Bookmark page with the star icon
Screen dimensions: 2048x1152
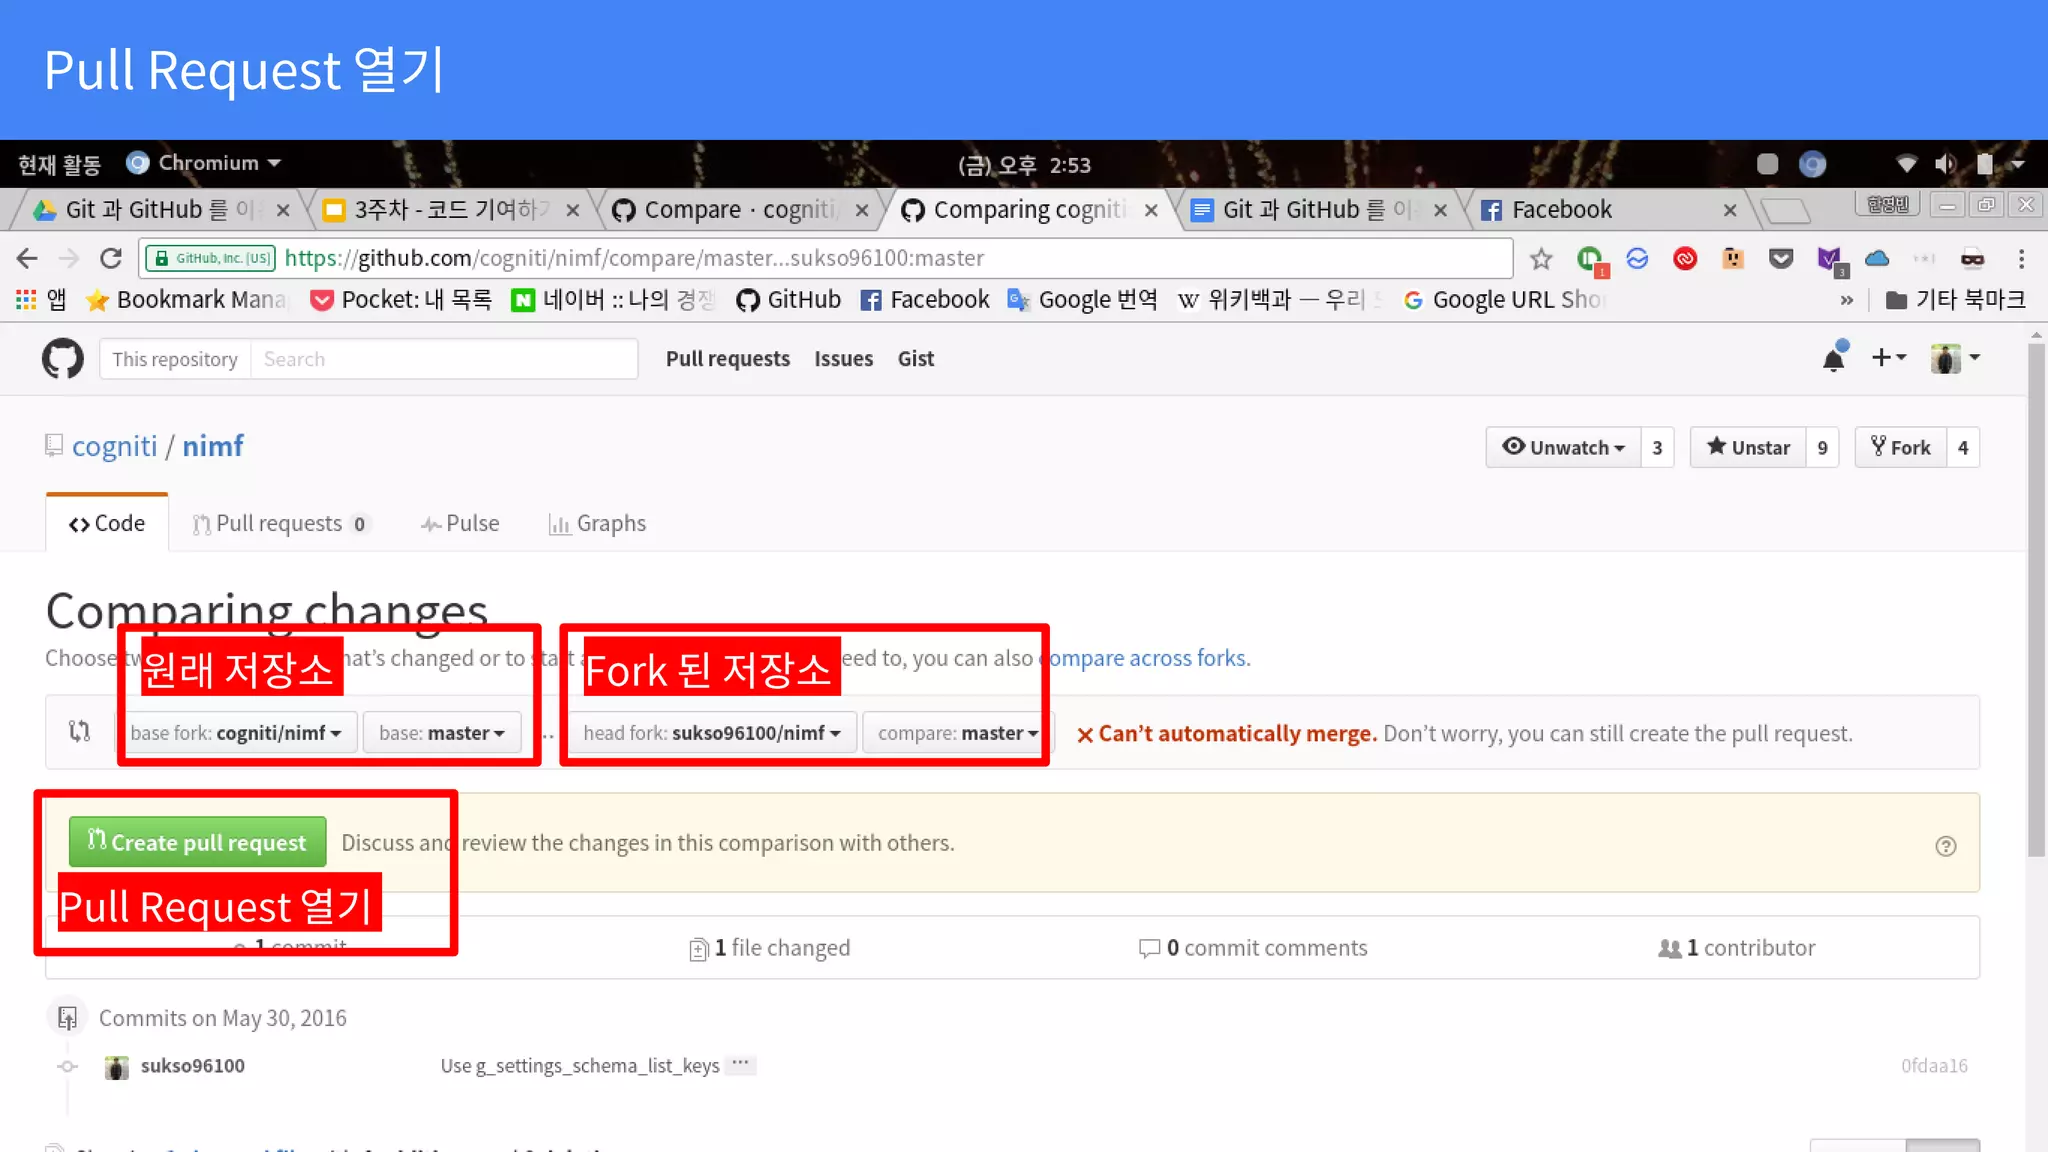click(x=1541, y=259)
